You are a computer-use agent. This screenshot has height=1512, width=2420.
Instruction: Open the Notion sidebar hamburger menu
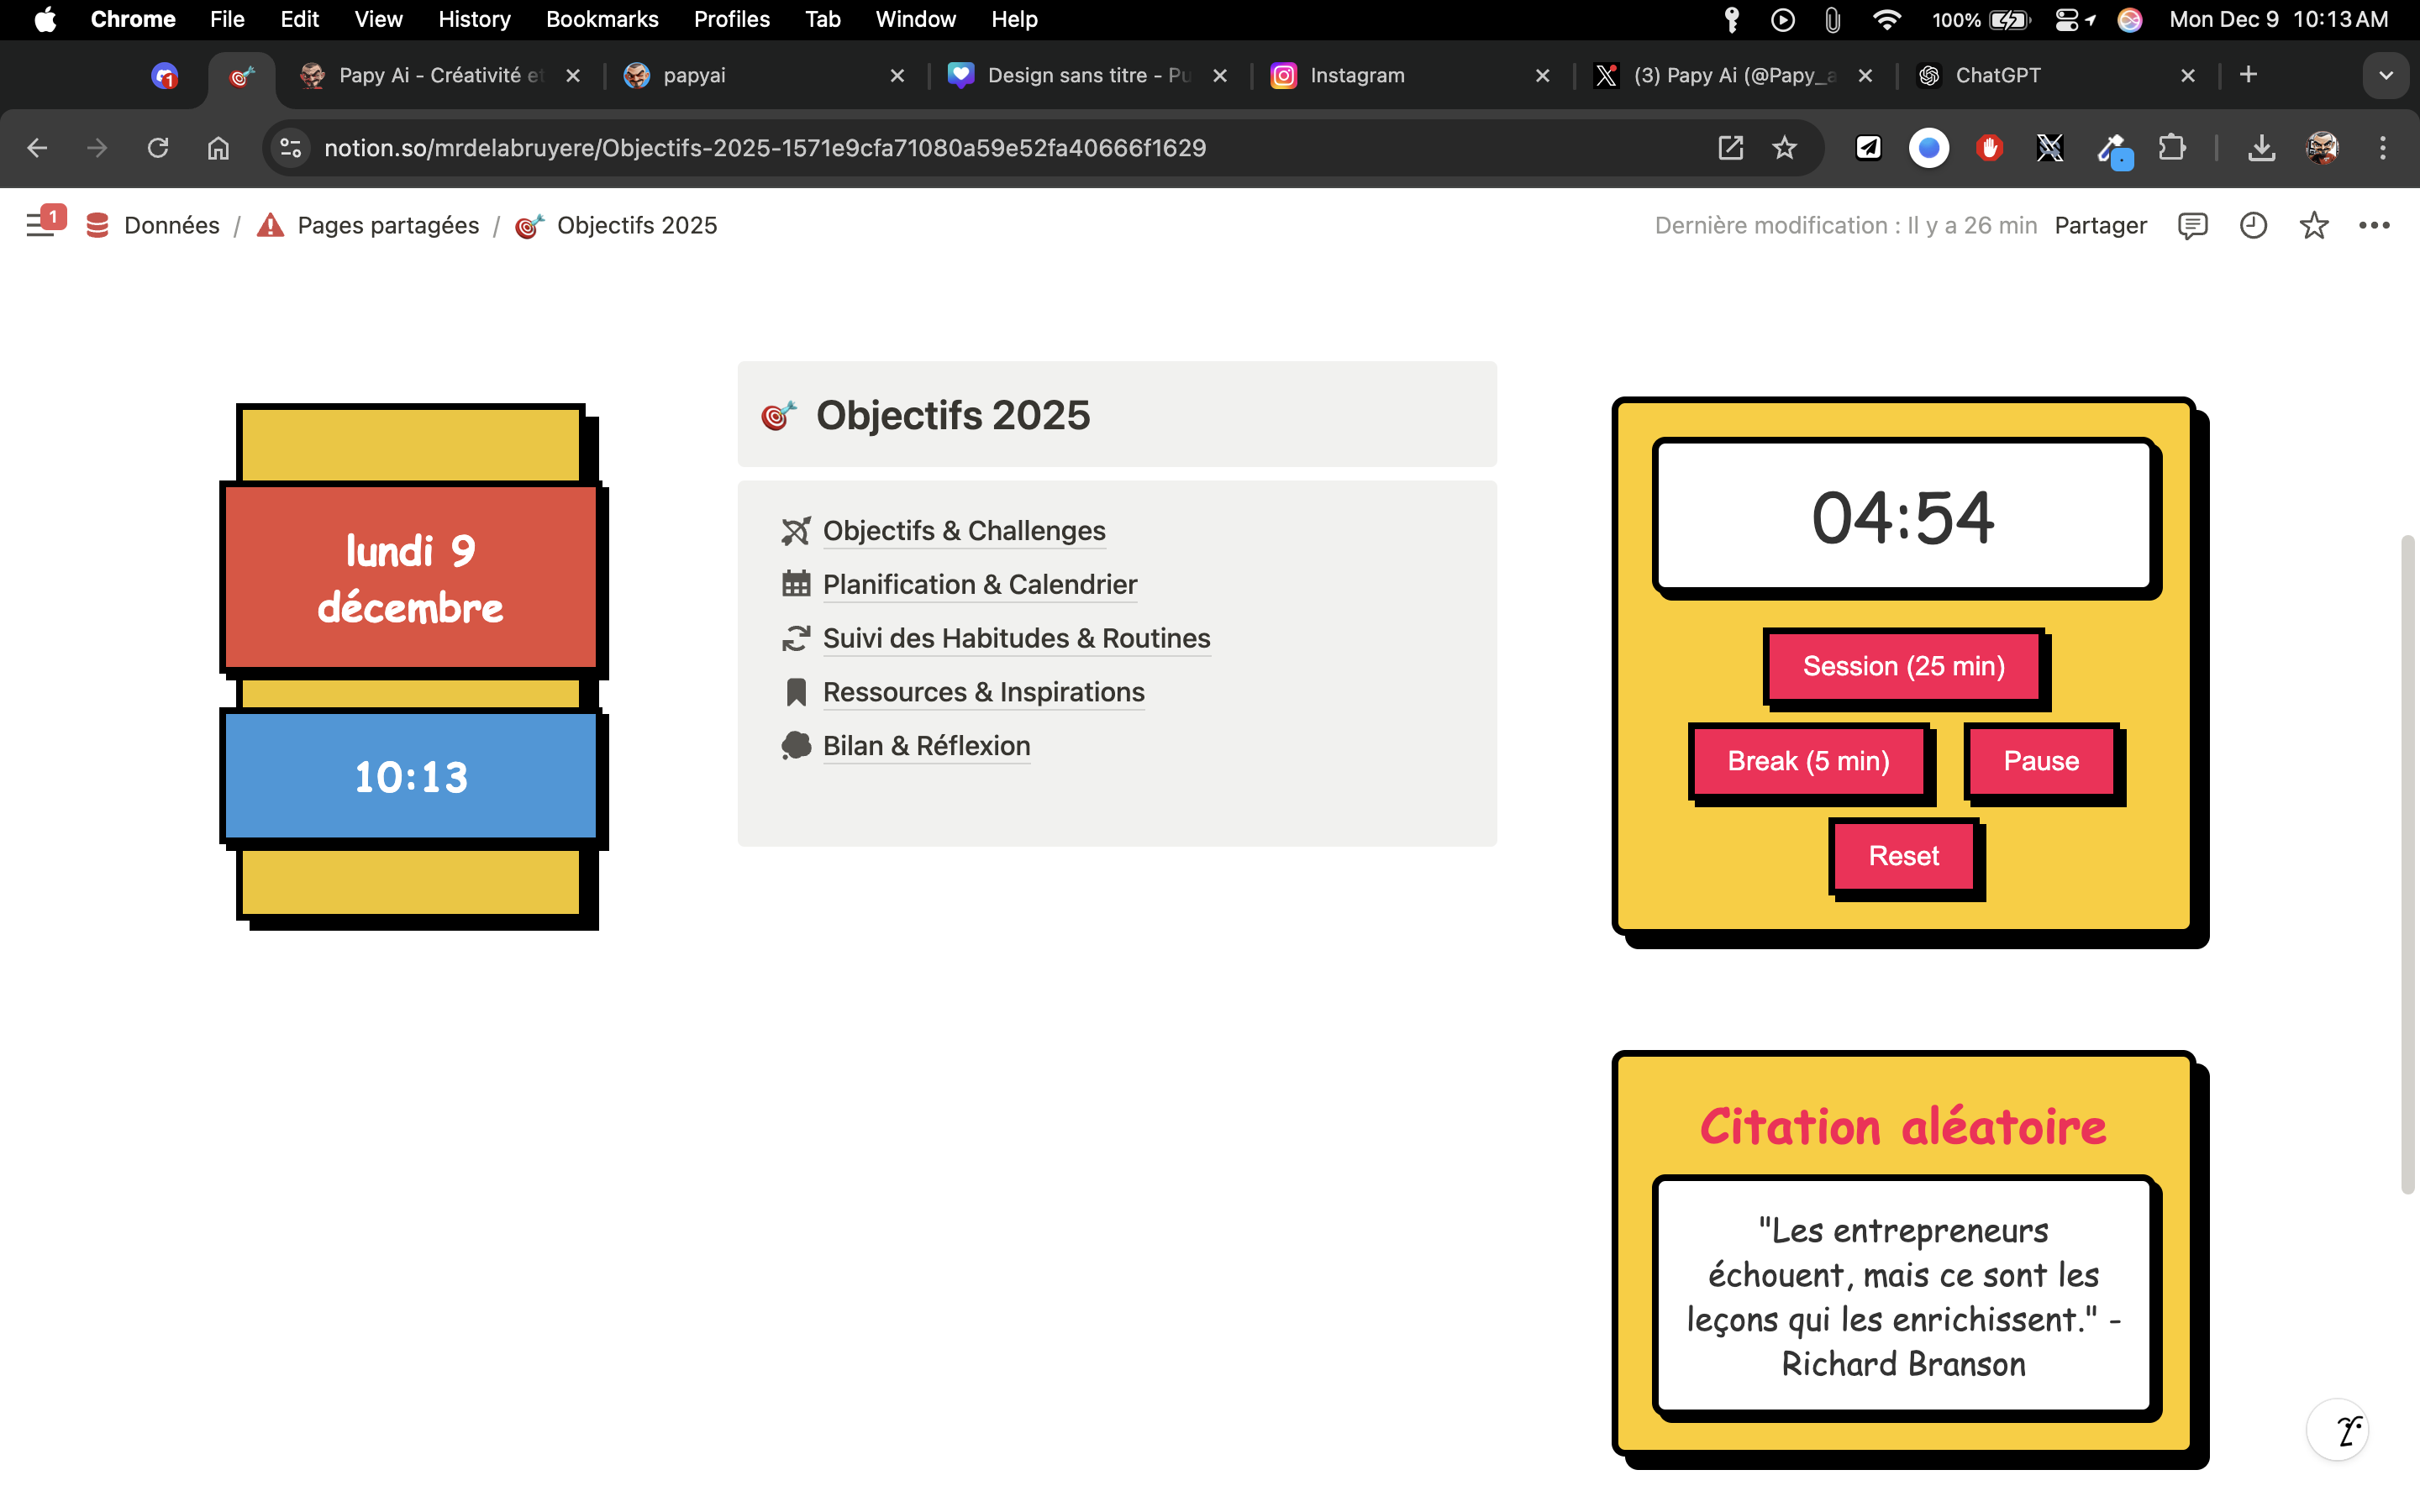[x=39, y=226]
